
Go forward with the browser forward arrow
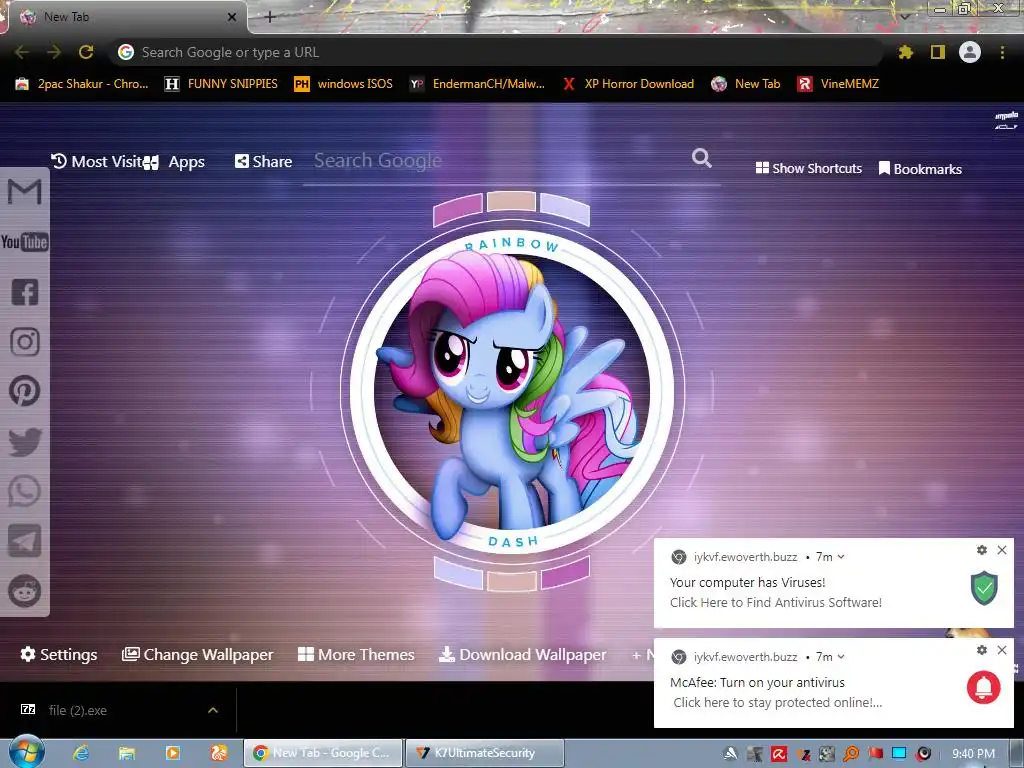pyautogui.click(x=54, y=52)
